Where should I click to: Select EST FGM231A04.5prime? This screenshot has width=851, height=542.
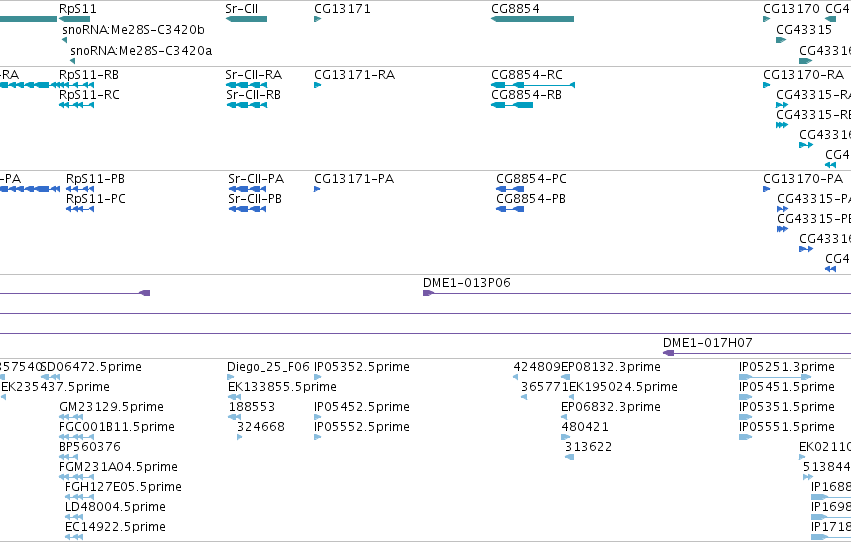tap(118, 467)
